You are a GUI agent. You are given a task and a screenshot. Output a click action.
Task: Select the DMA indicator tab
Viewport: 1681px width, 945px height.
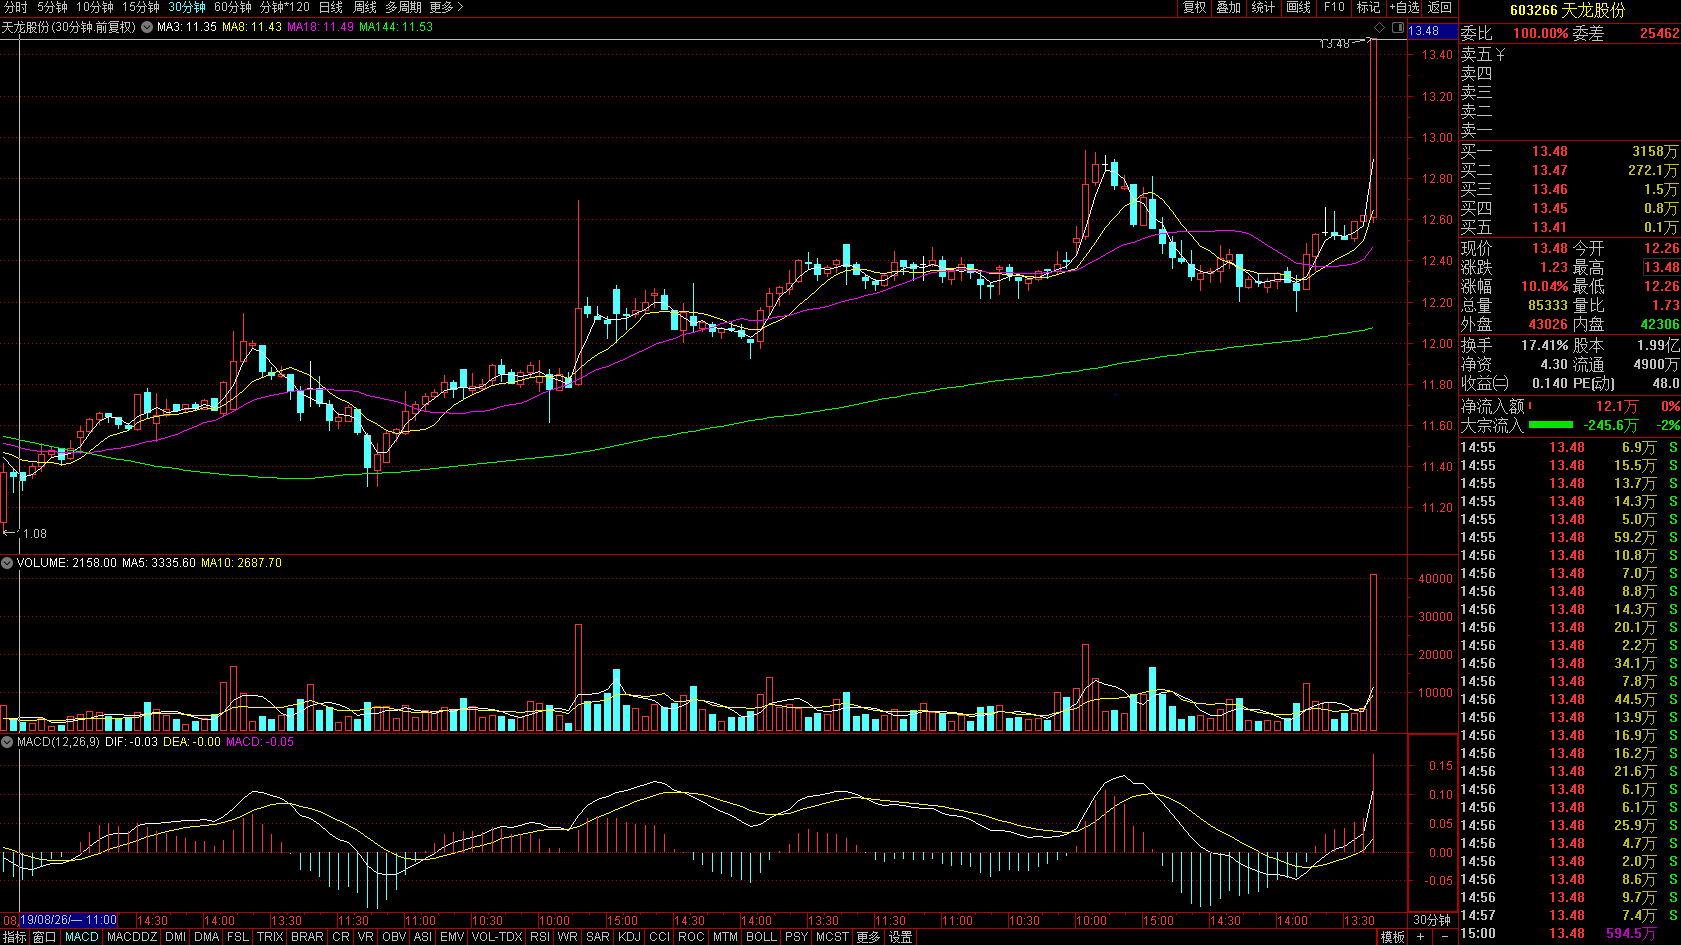207,937
